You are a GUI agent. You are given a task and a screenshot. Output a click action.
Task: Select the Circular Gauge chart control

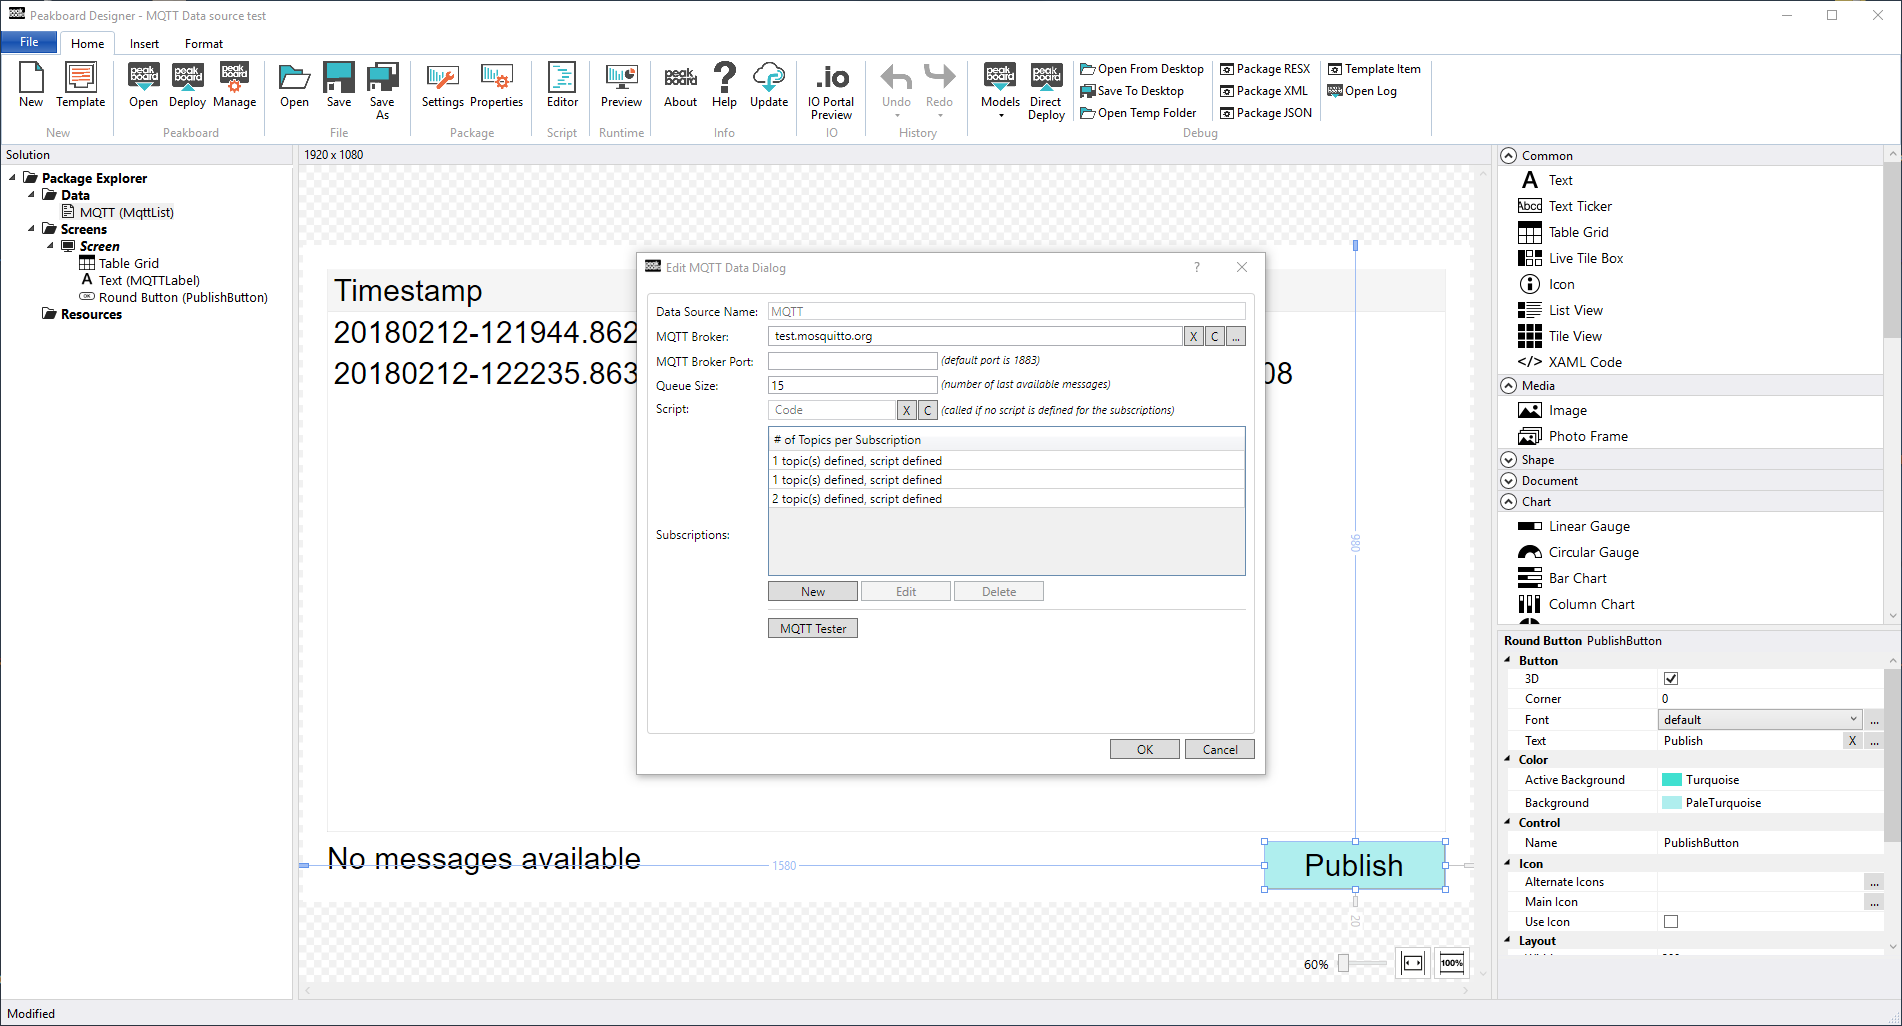(x=1593, y=552)
